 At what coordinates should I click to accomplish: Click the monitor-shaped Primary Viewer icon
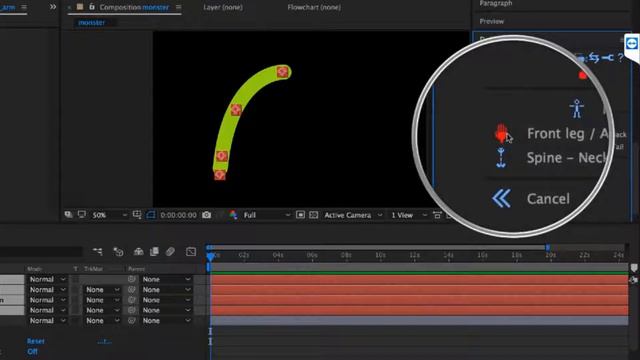pos(82,215)
